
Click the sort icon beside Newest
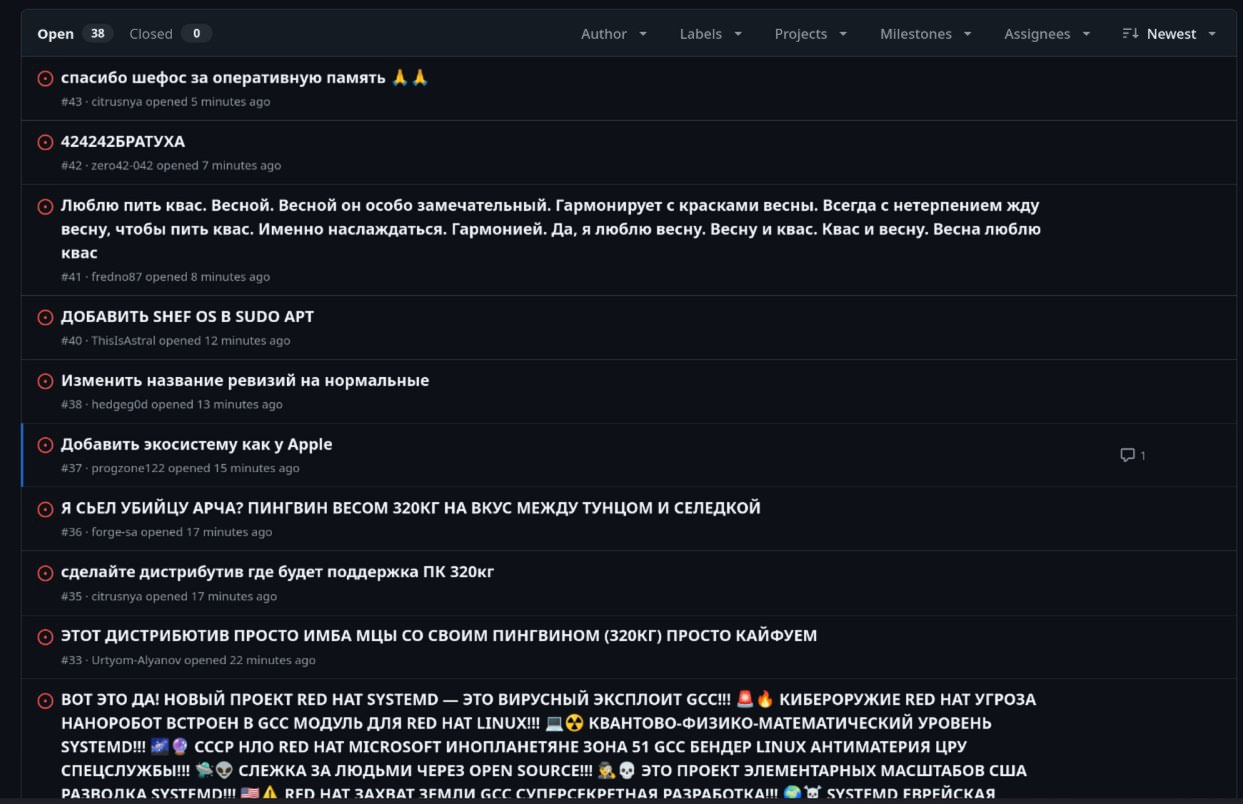point(1130,34)
